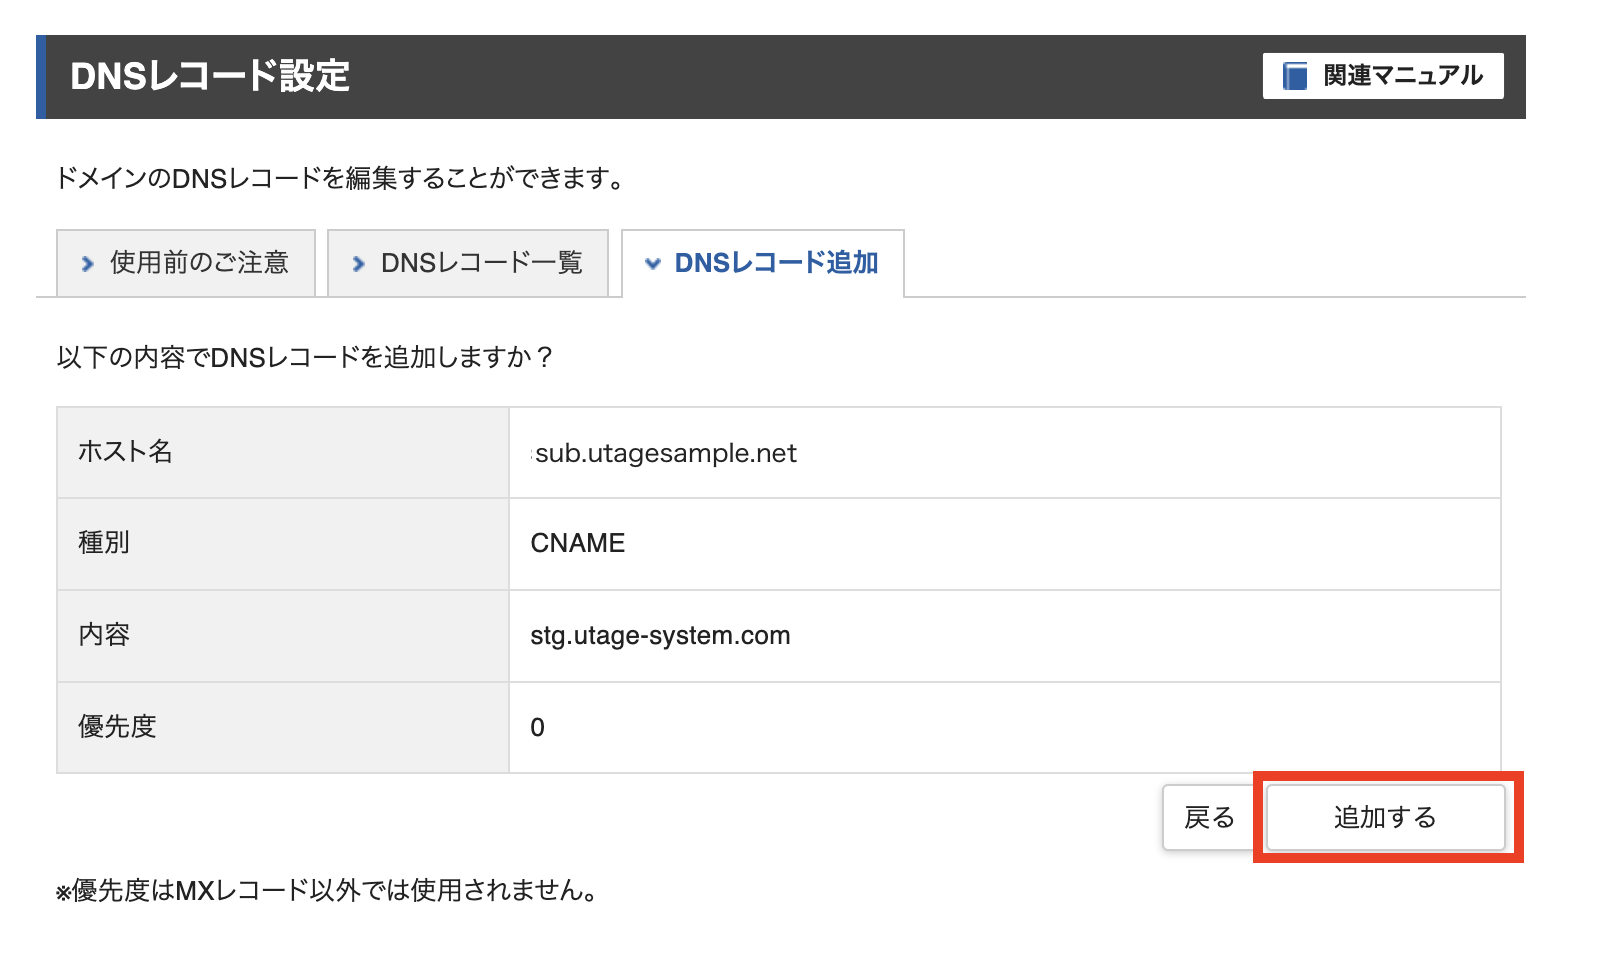Click the DNSレコード設定 page heading
Screen dimensions: 1610x980
coord(210,76)
